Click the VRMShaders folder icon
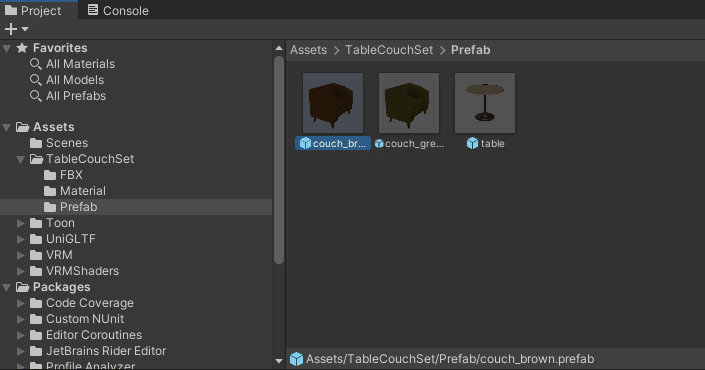 tap(36, 271)
